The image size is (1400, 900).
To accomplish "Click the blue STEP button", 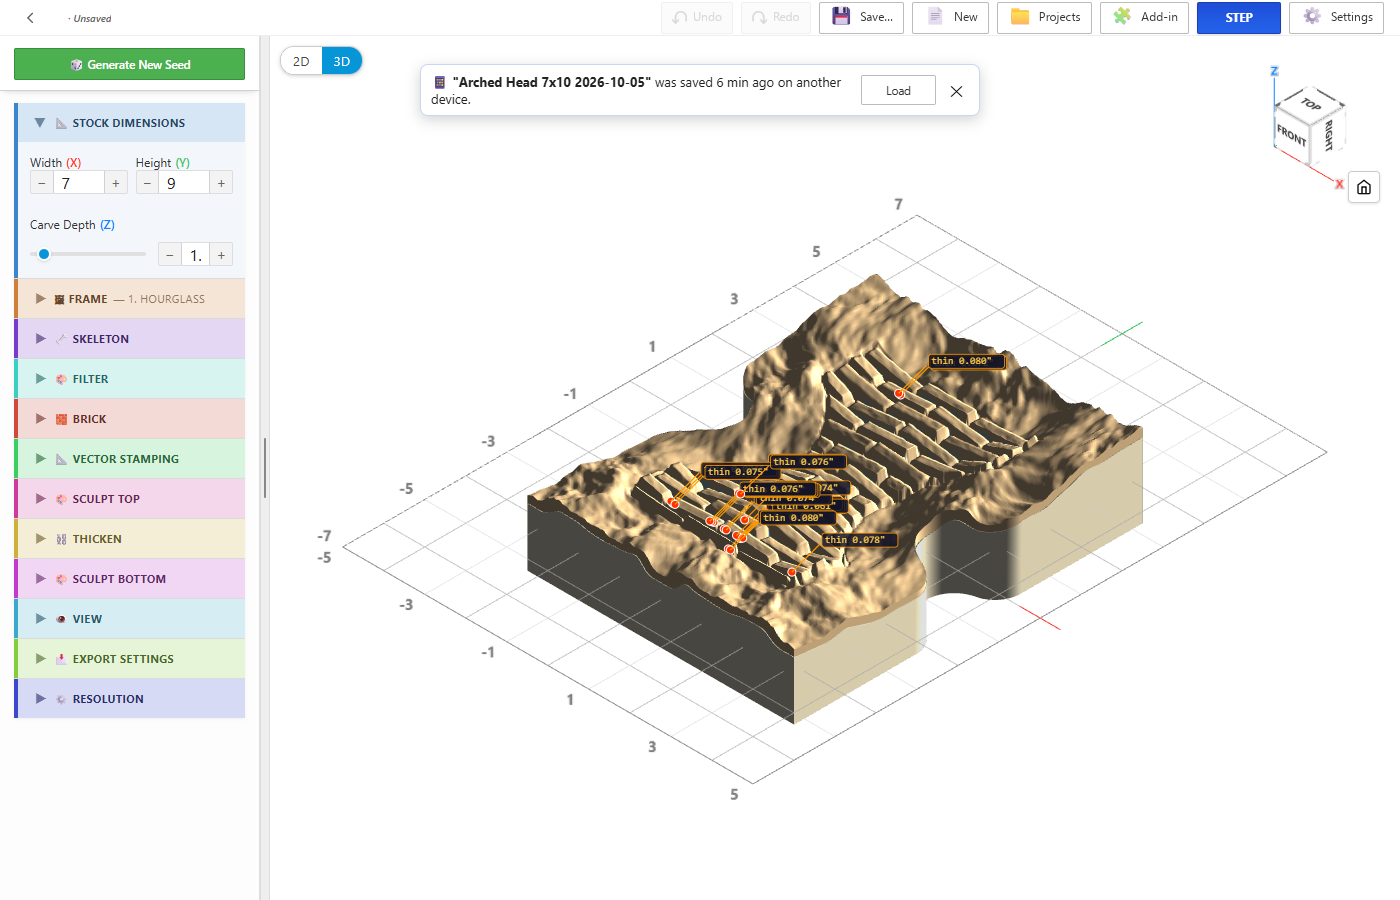I will (x=1238, y=18).
